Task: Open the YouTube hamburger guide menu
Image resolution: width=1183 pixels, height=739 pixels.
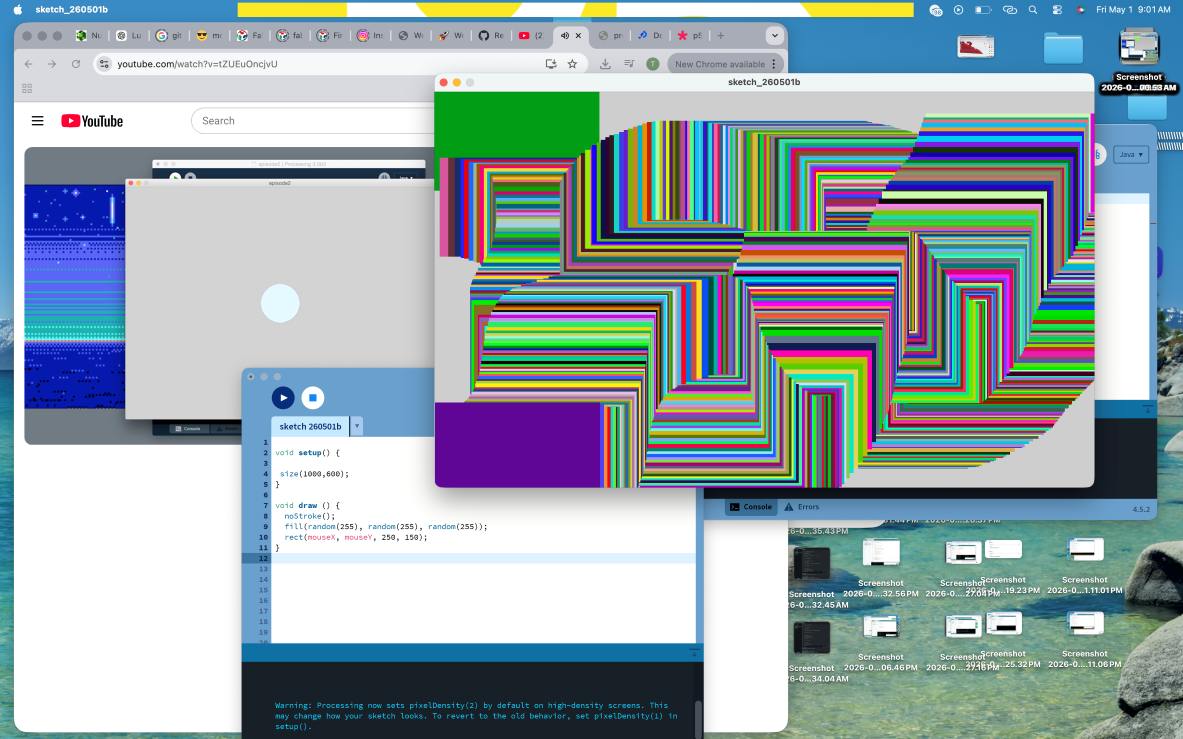Action: tap(37, 121)
